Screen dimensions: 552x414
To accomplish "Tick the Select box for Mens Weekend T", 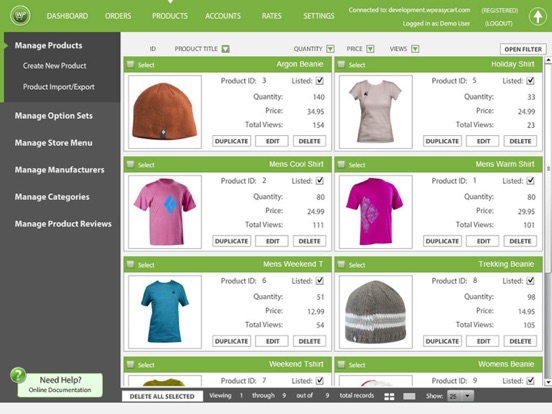I will 131,264.
